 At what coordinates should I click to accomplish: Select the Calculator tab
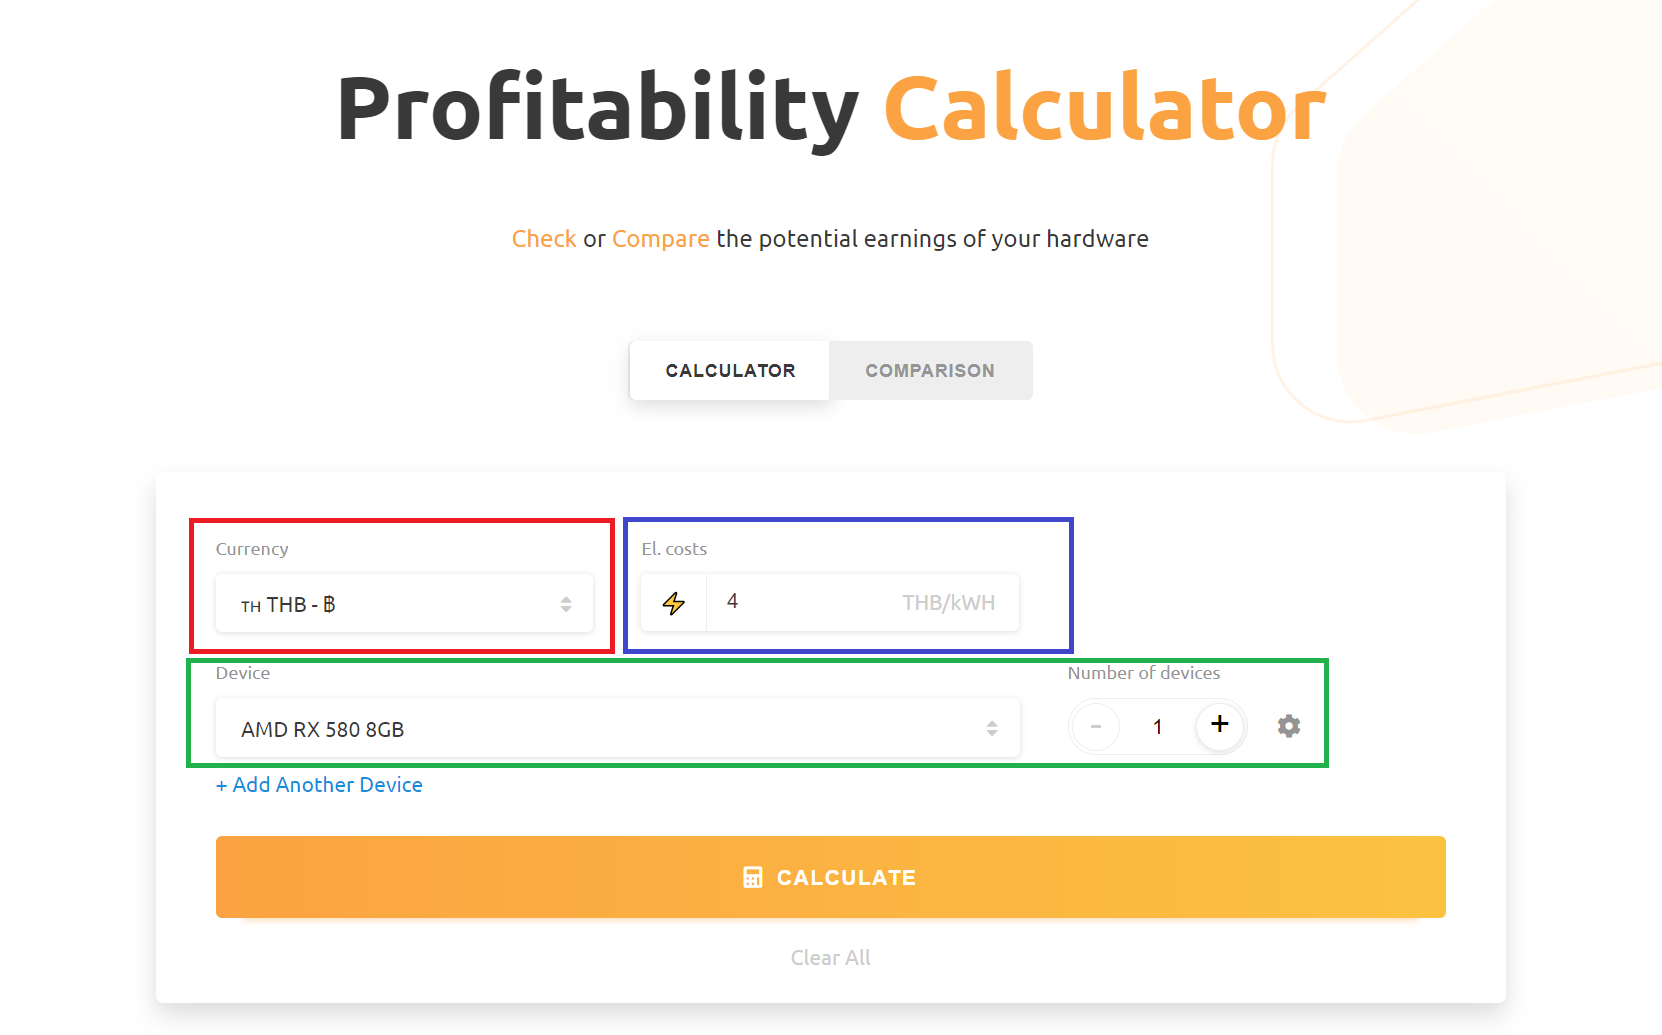(730, 371)
